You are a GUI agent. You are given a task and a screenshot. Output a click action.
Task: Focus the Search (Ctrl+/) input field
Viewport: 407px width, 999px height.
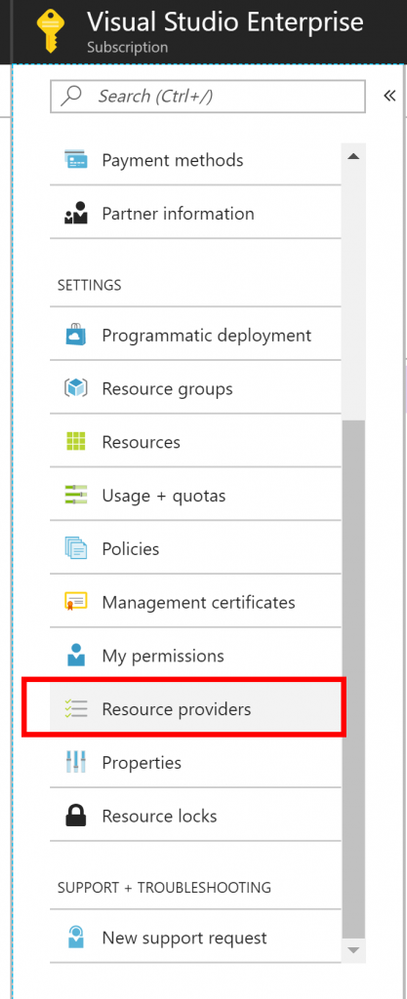pos(208,96)
